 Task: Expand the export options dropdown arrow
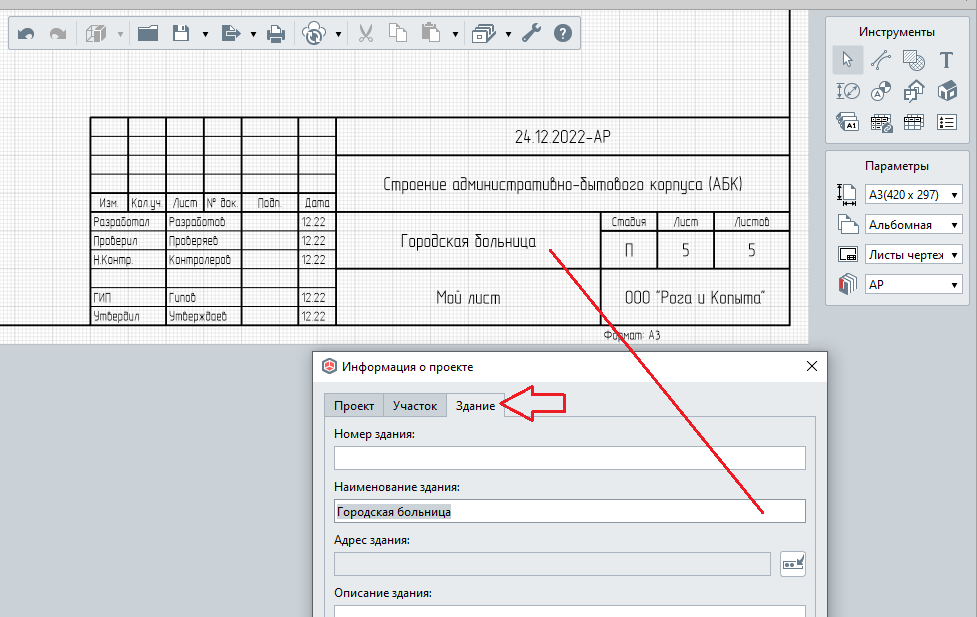click(x=254, y=34)
